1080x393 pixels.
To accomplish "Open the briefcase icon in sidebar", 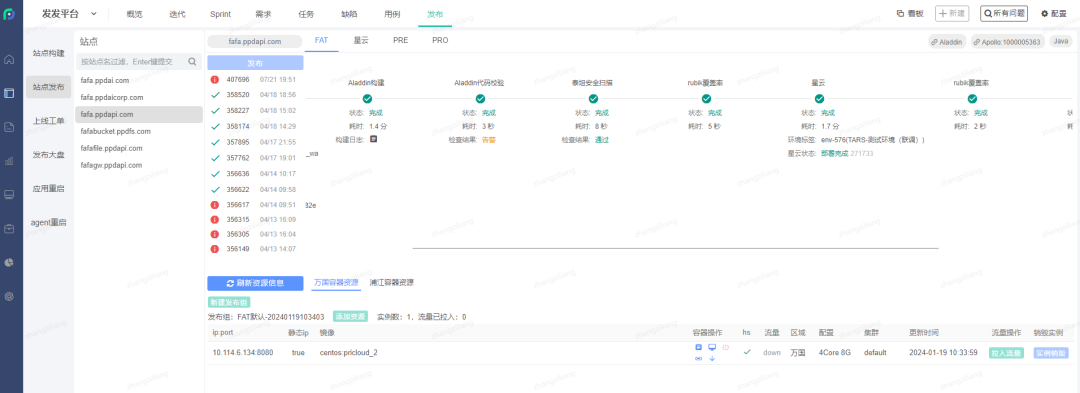I will (x=10, y=229).
